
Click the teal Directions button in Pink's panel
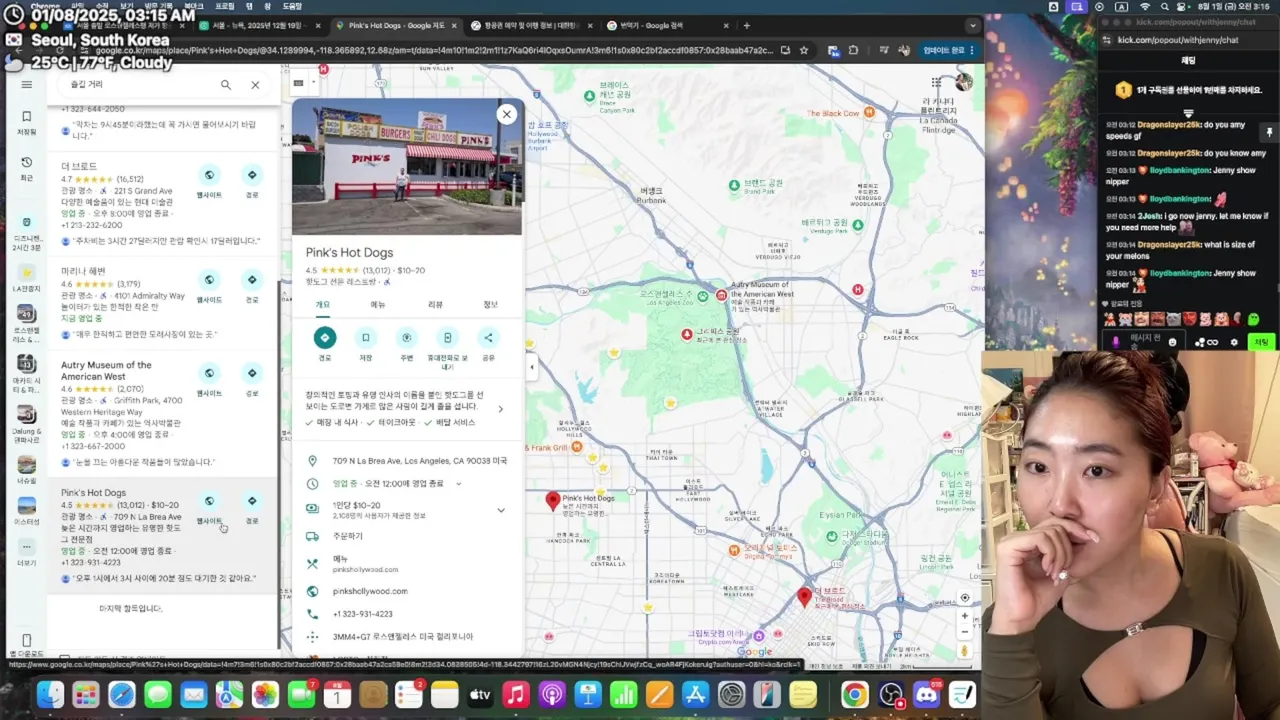324,338
